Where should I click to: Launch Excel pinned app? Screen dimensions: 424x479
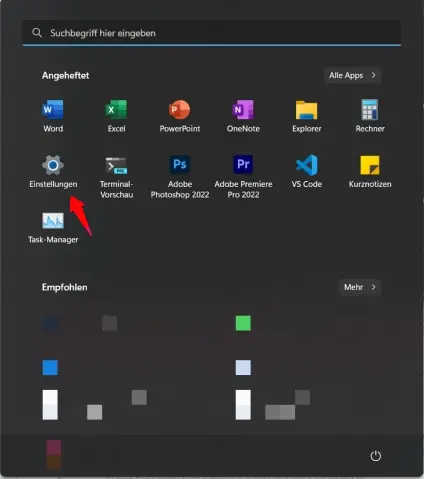[x=116, y=116]
